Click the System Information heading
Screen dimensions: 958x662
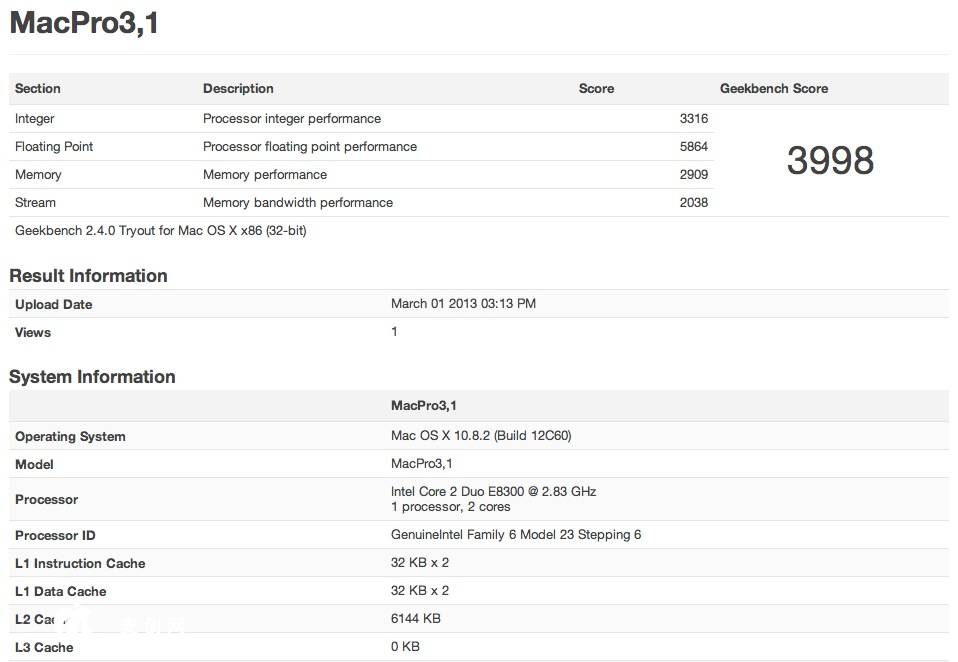pos(92,377)
